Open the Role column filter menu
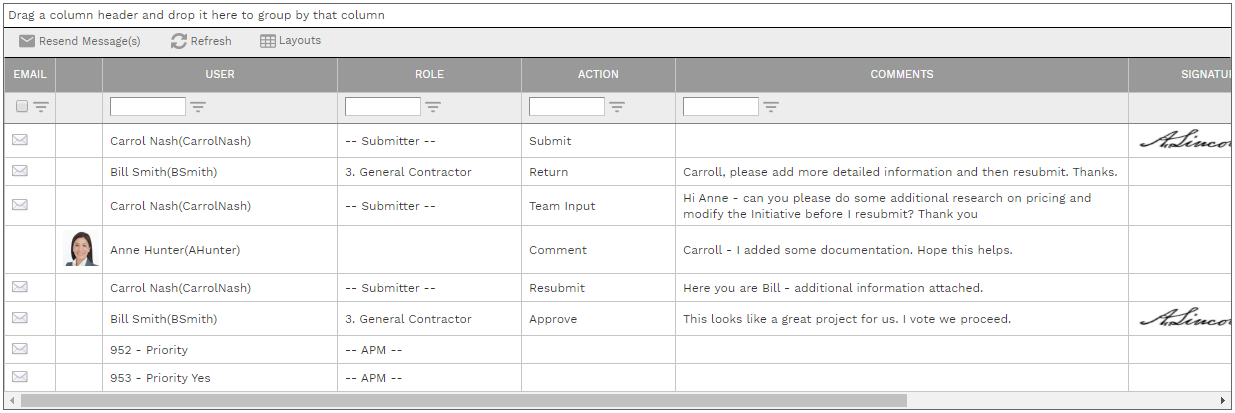 (433, 107)
